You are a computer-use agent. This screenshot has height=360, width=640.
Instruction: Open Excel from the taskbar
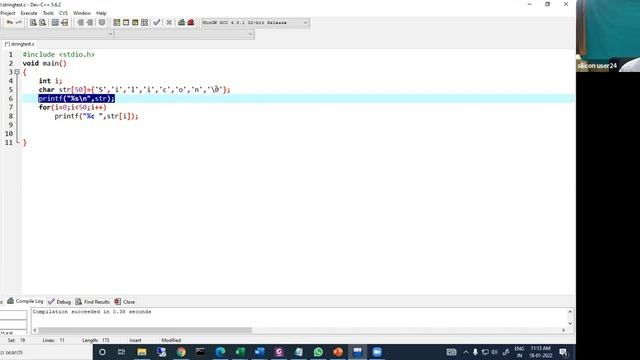[240, 352]
